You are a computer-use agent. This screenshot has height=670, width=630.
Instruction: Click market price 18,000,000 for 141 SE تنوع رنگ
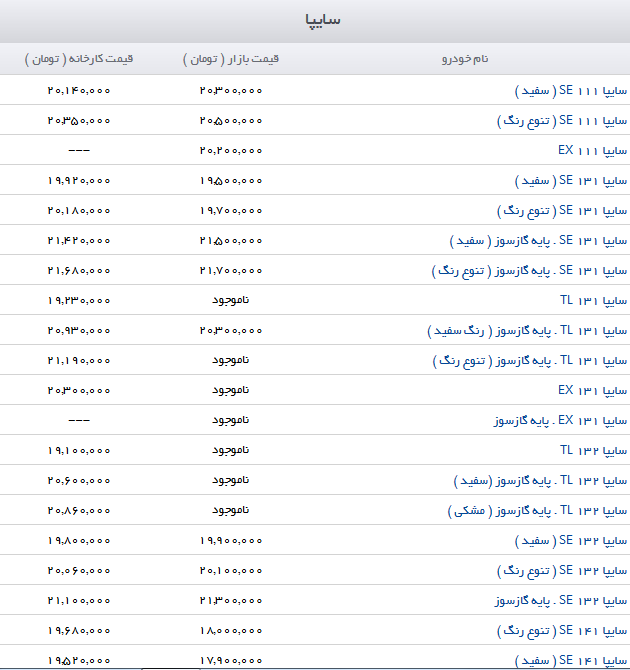tap(231, 631)
